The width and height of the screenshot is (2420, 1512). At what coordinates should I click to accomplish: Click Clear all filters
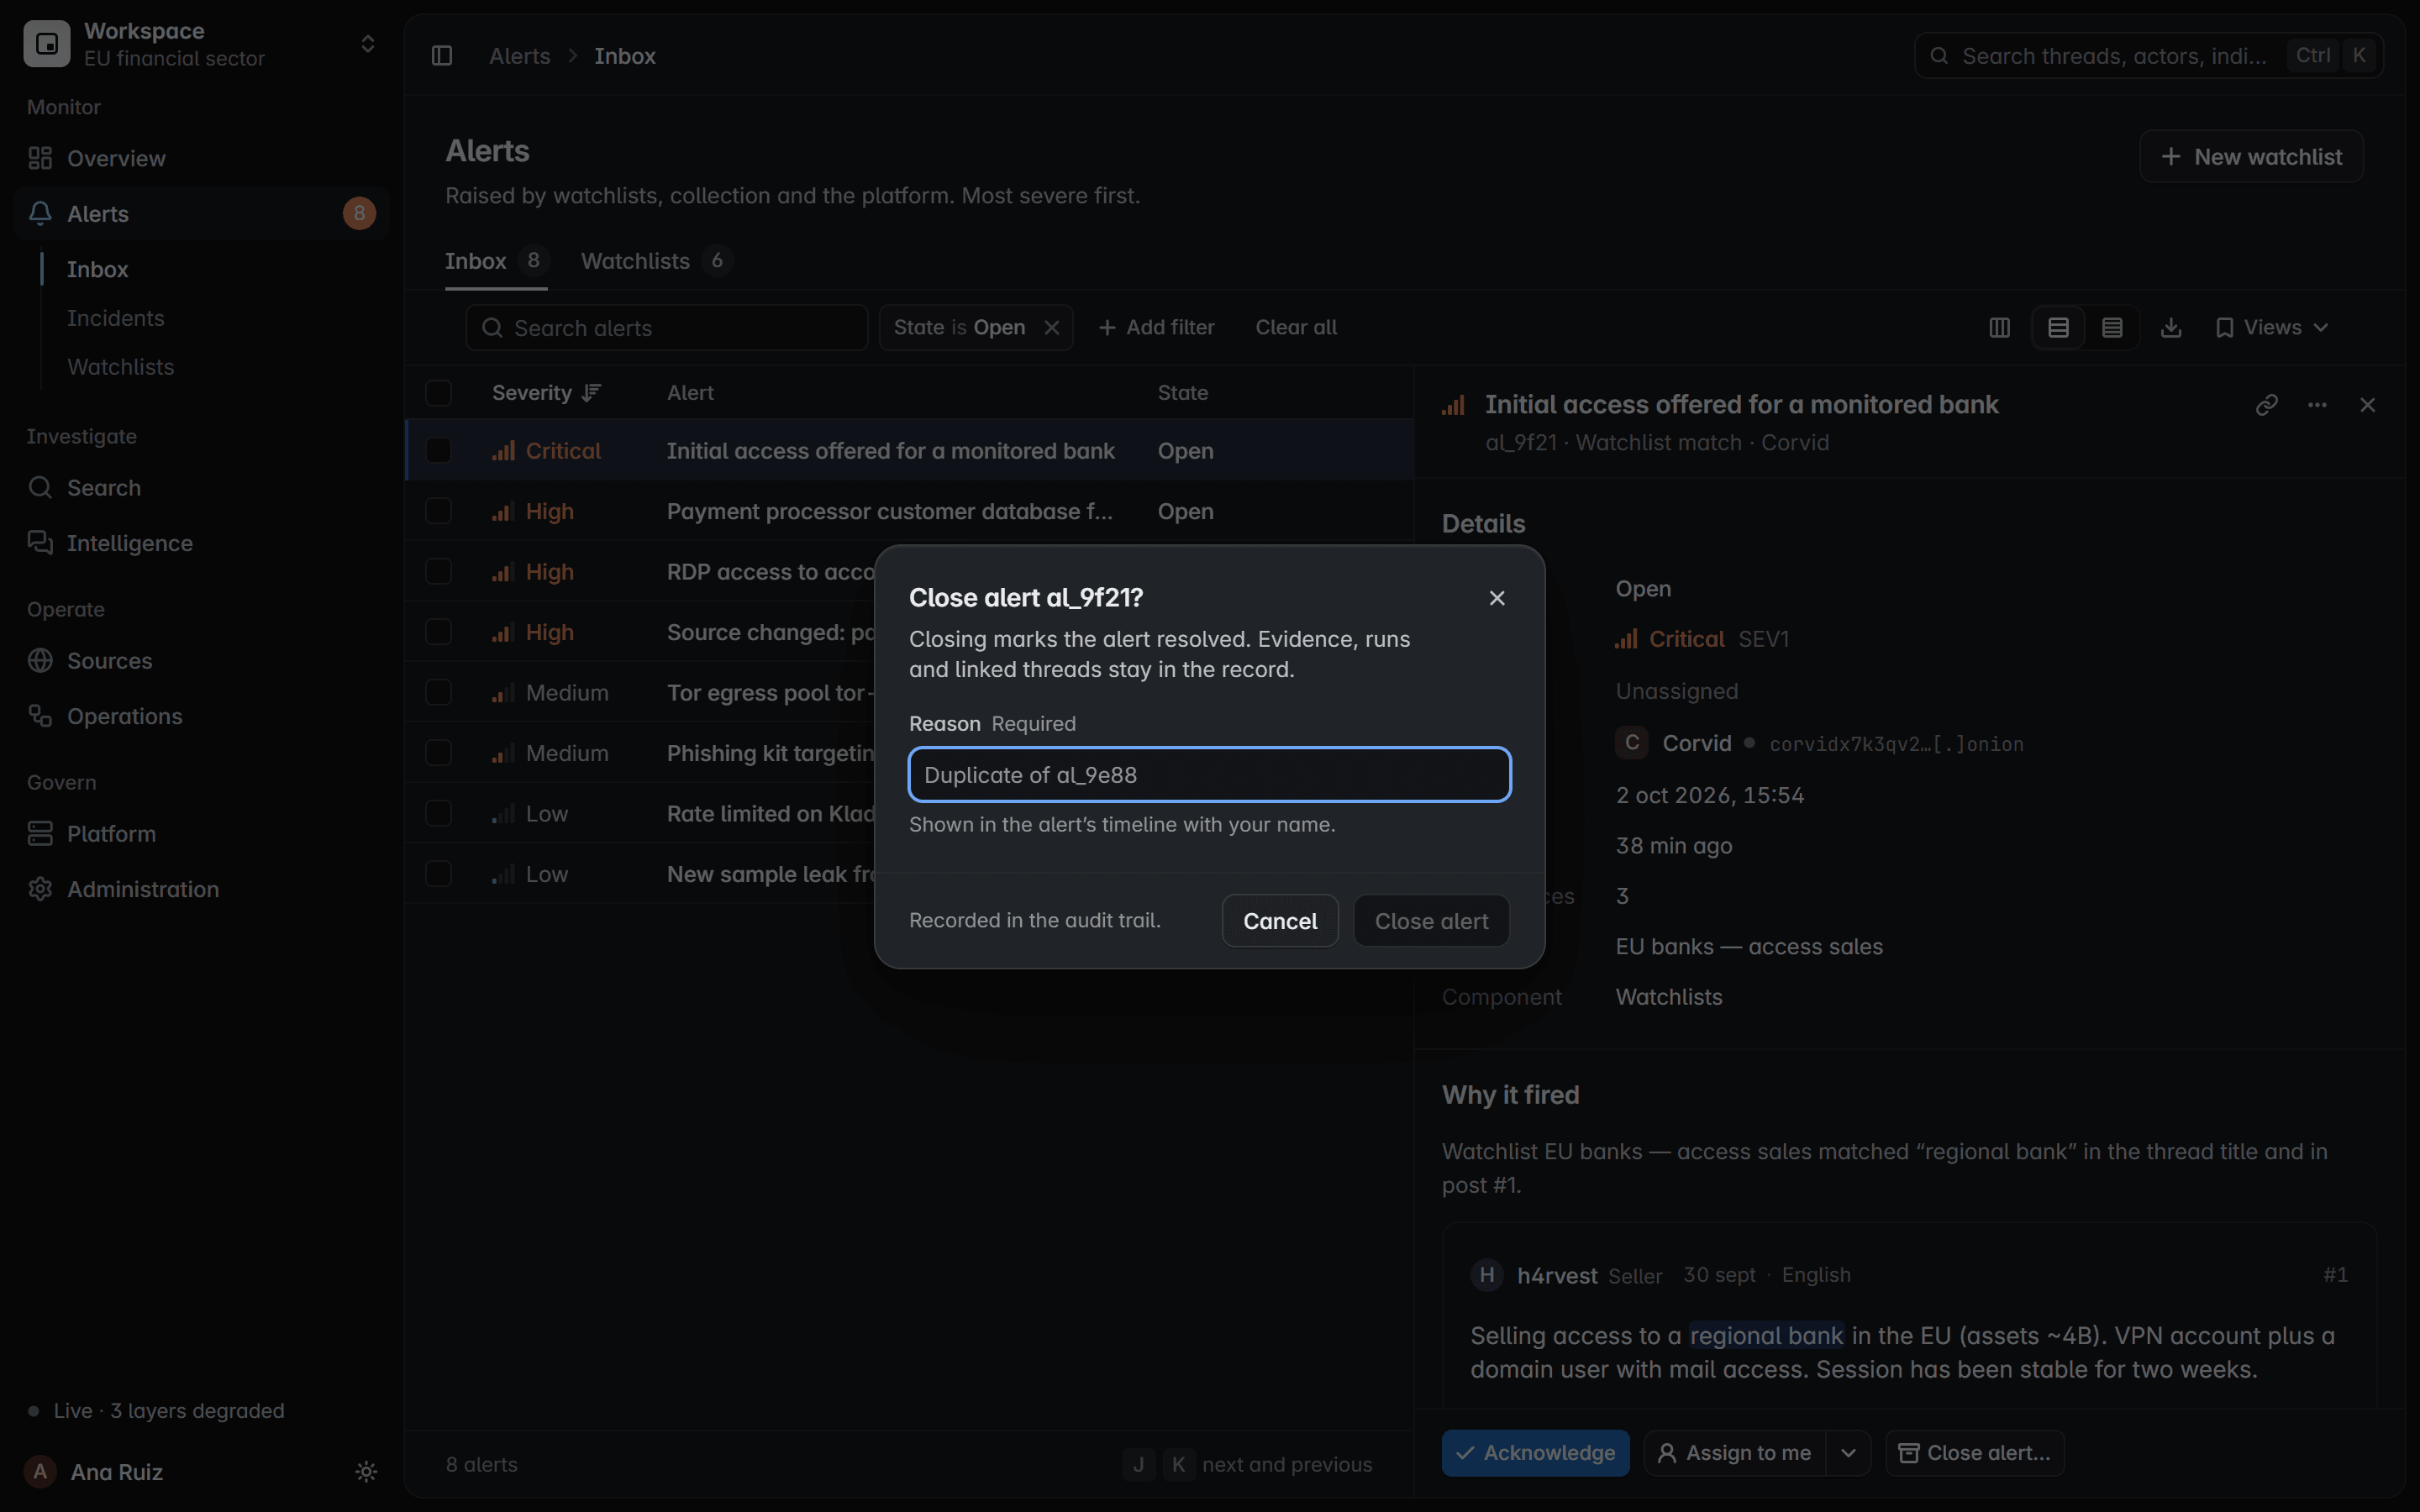point(1296,328)
